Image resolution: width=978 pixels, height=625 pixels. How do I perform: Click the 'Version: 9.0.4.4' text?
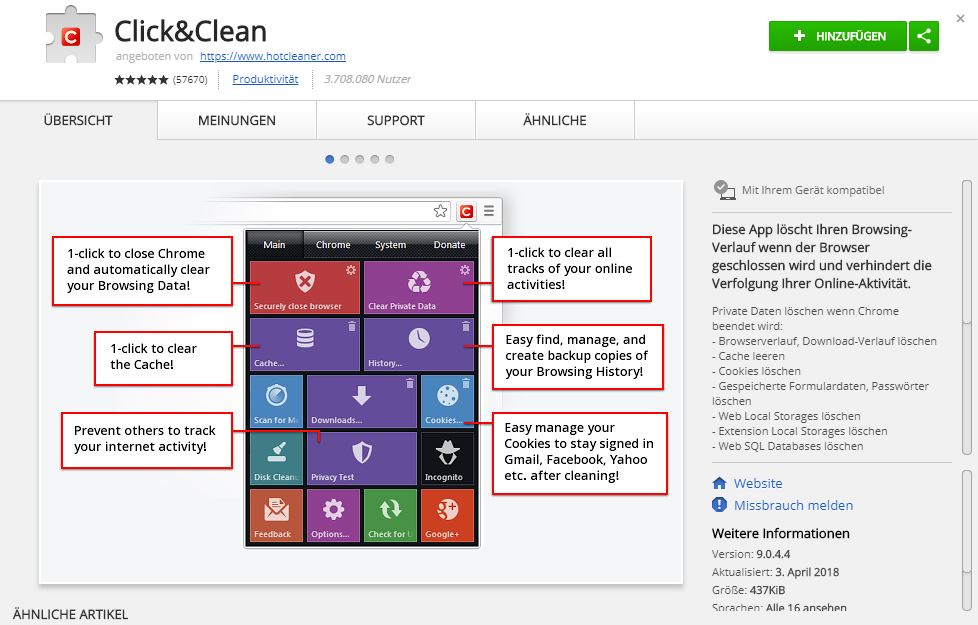(751, 554)
